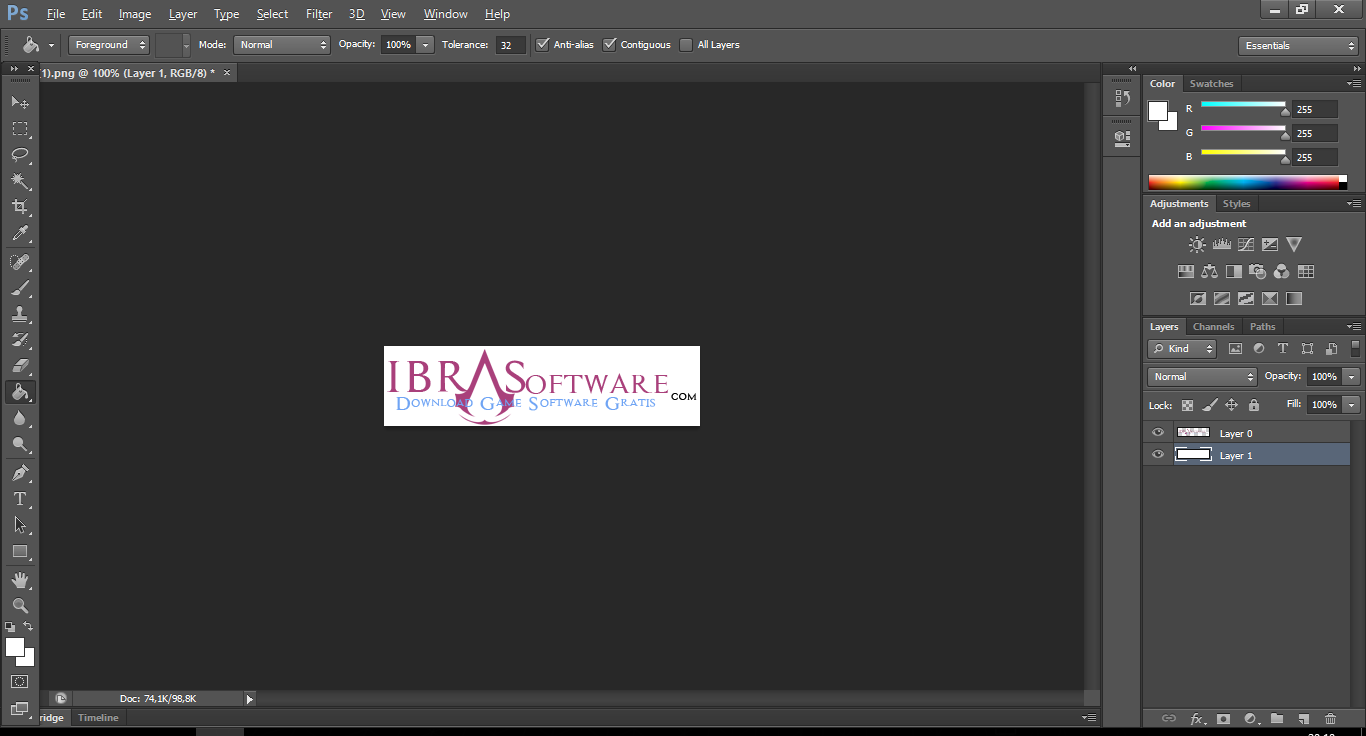This screenshot has height=736, width=1366.
Task: Open the layer blend mode Normal dropdown
Action: point(1202,377)
